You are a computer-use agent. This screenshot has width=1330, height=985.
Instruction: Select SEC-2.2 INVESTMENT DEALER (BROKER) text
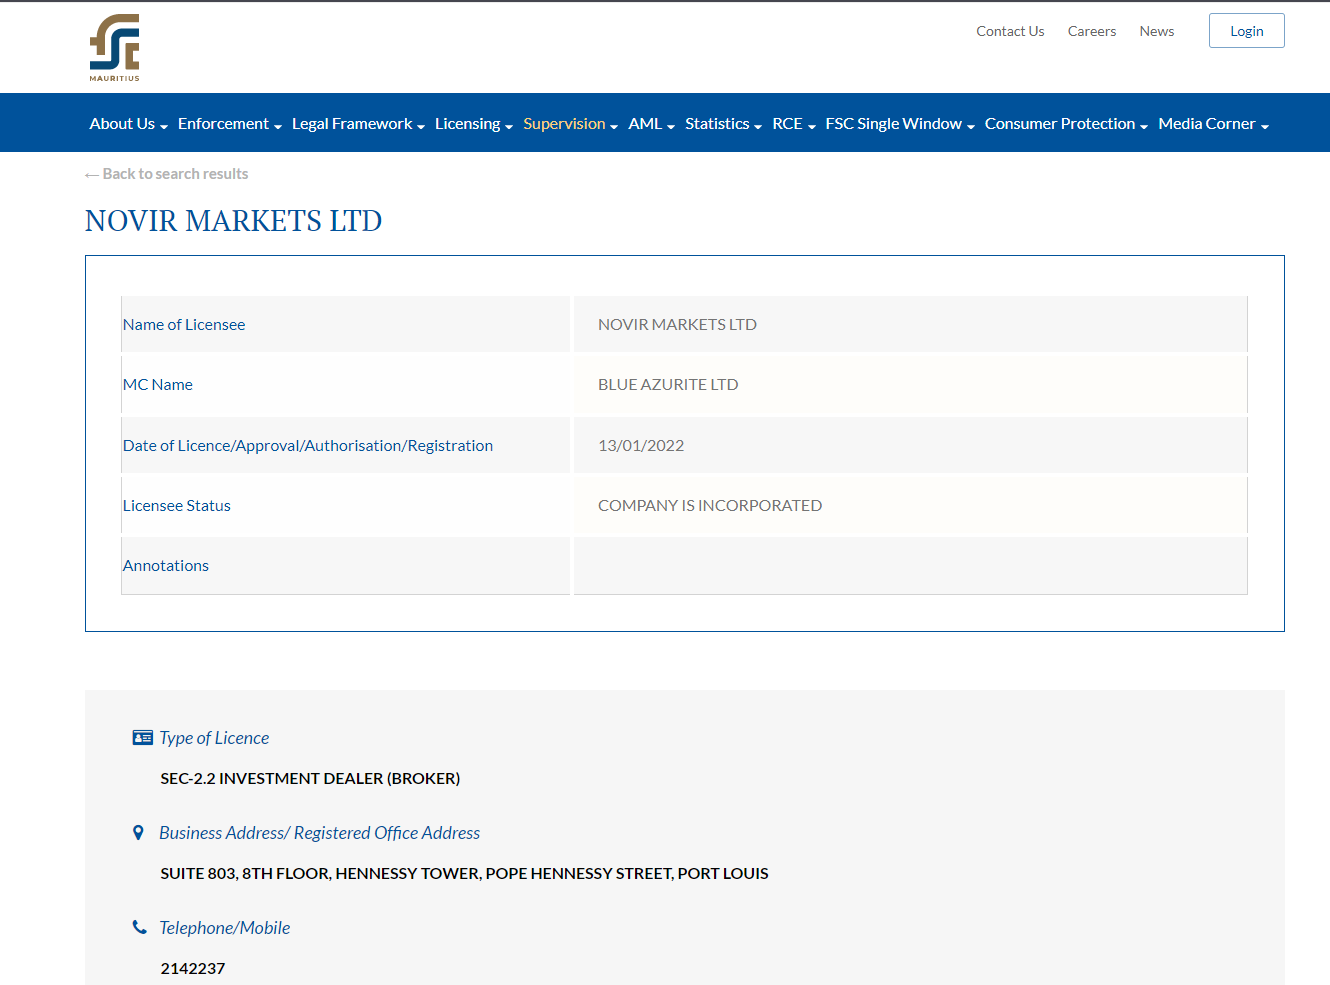click(x=310, y=778)
